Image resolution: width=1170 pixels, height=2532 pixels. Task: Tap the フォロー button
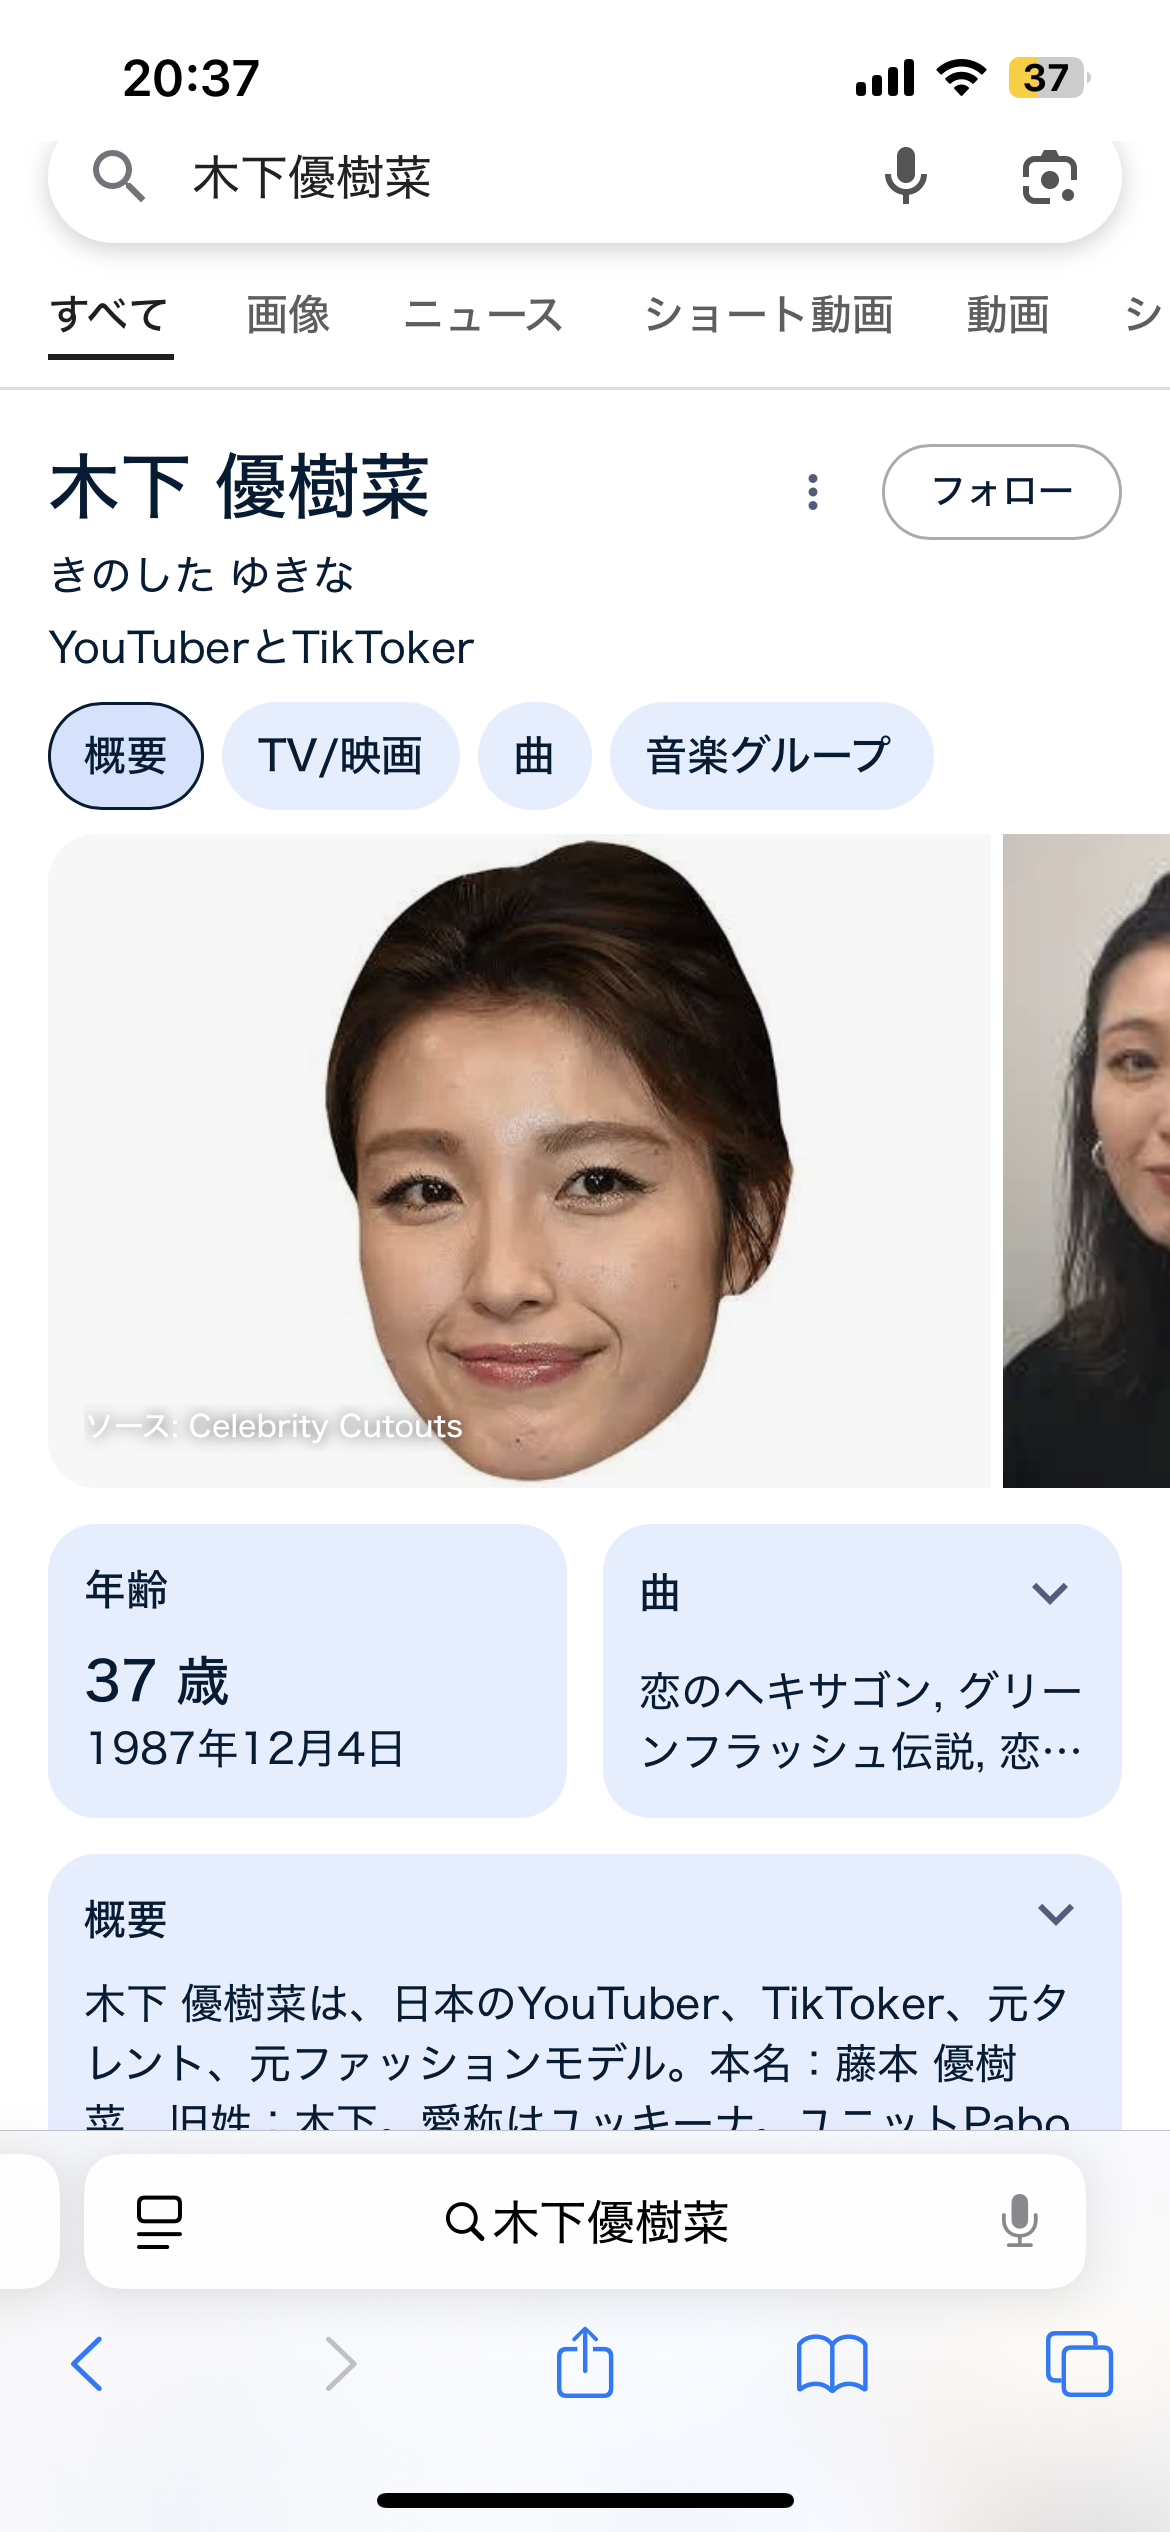1001,492
